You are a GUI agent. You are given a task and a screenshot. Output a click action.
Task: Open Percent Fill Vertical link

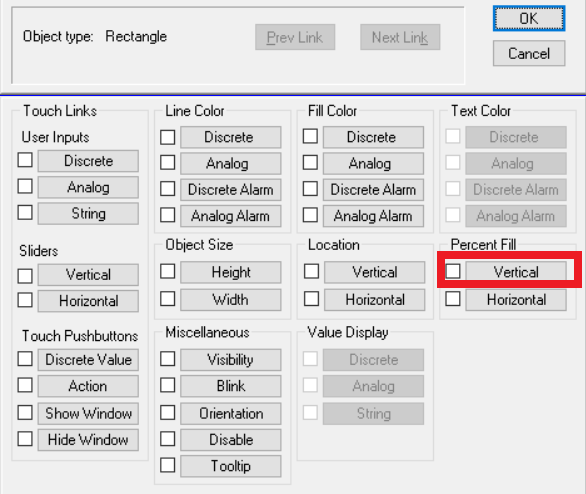(x=516, y=272)
